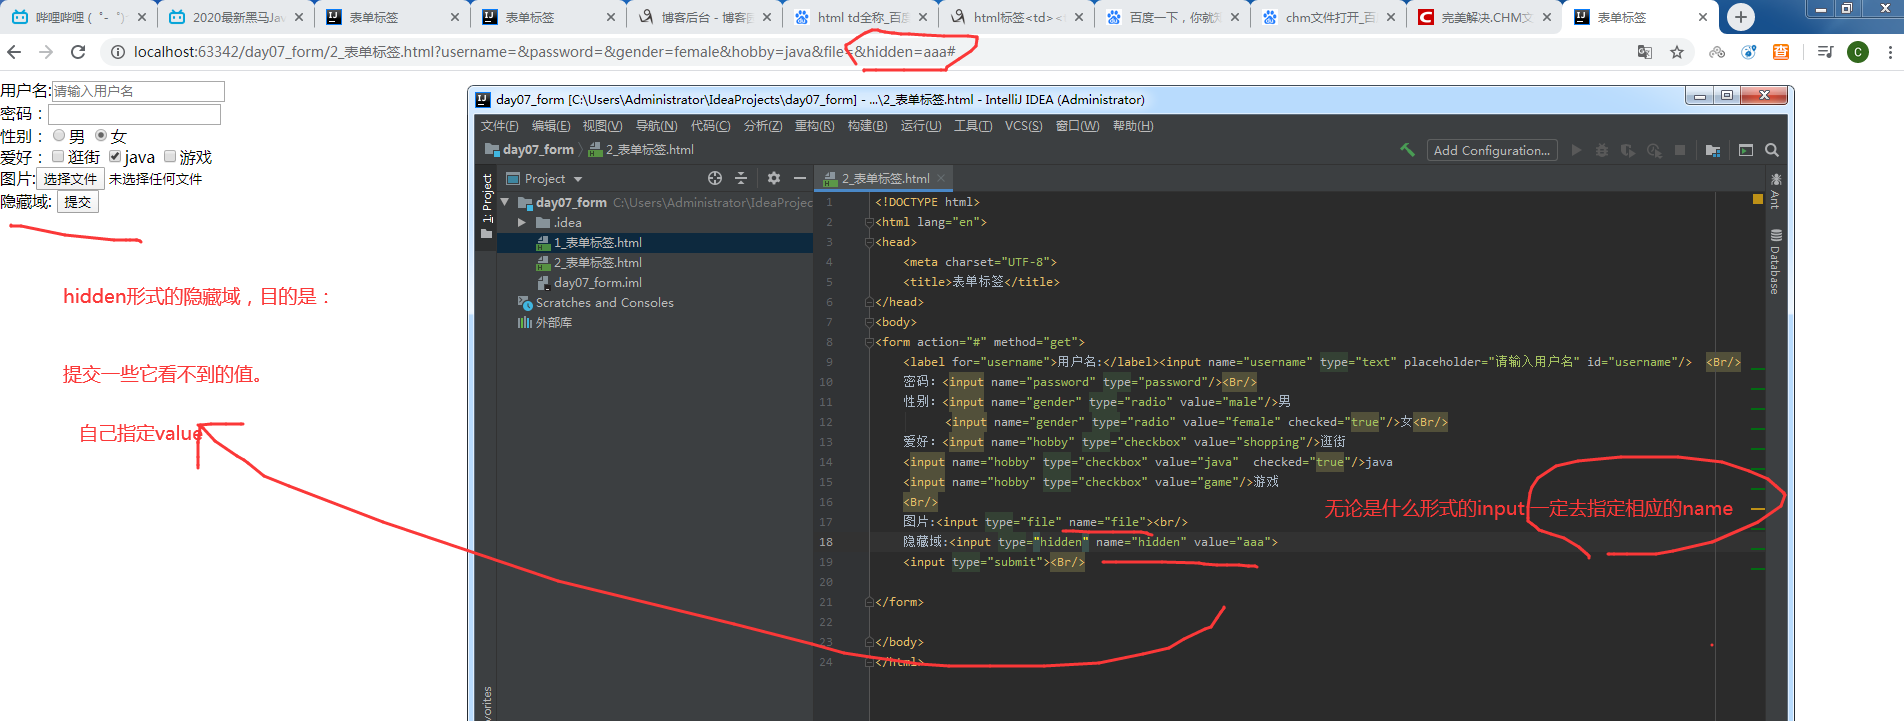Open the Ant side panel
Image resolution: width=1904 pixels, height=721 pixels.
click(1775, 191)
